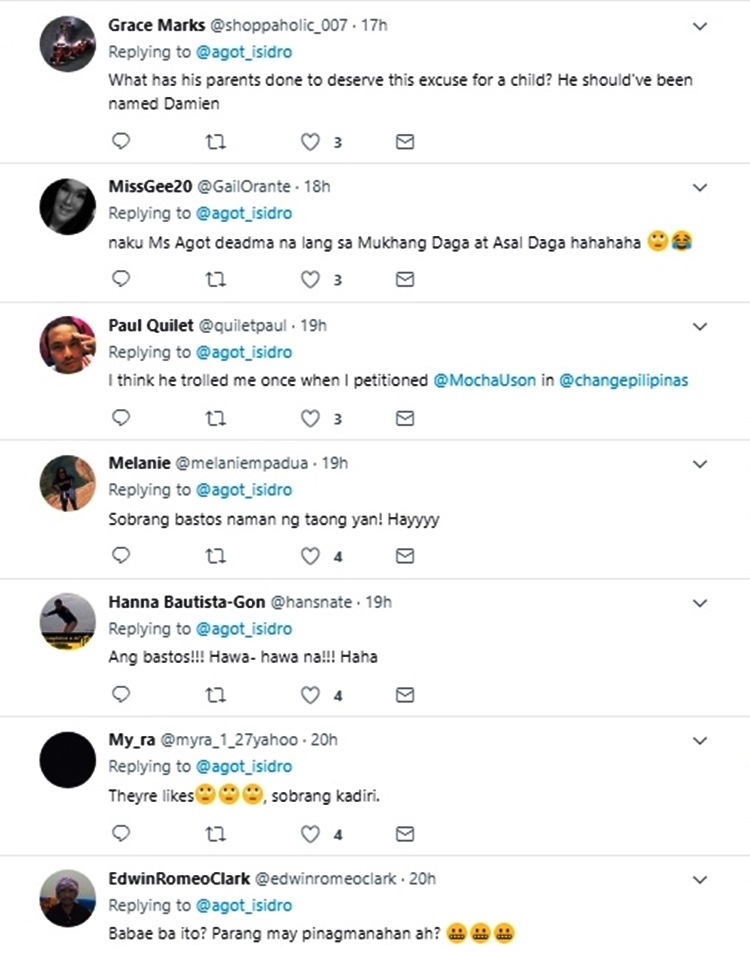Reply to Hanna Bautista-Gon's tweet
The width and height of the screenshot is (750, 960).
click(121, 694)
